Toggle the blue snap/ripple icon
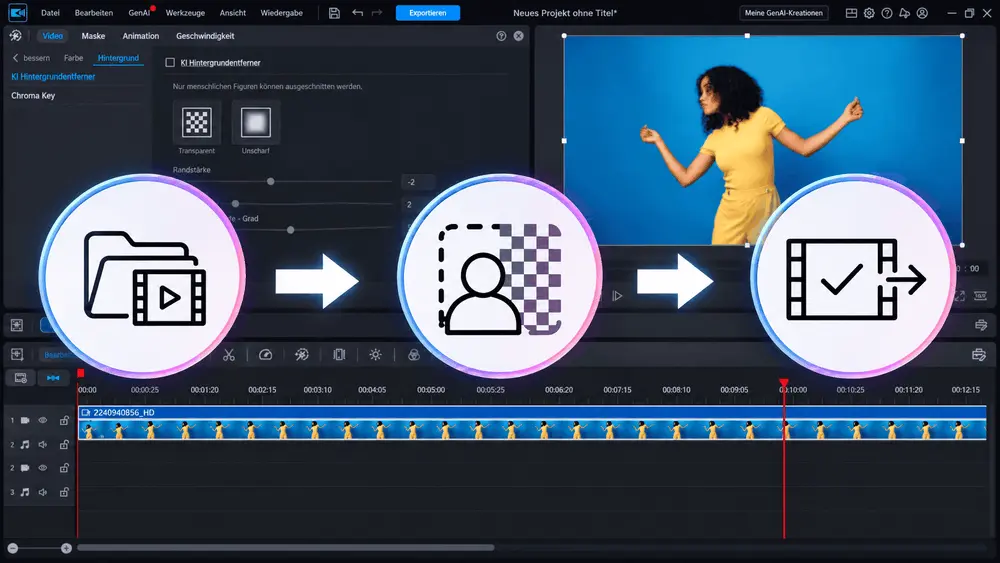The width and height of the screenshot is (1000, 563). pyautogui.click(x=53, y=378)
